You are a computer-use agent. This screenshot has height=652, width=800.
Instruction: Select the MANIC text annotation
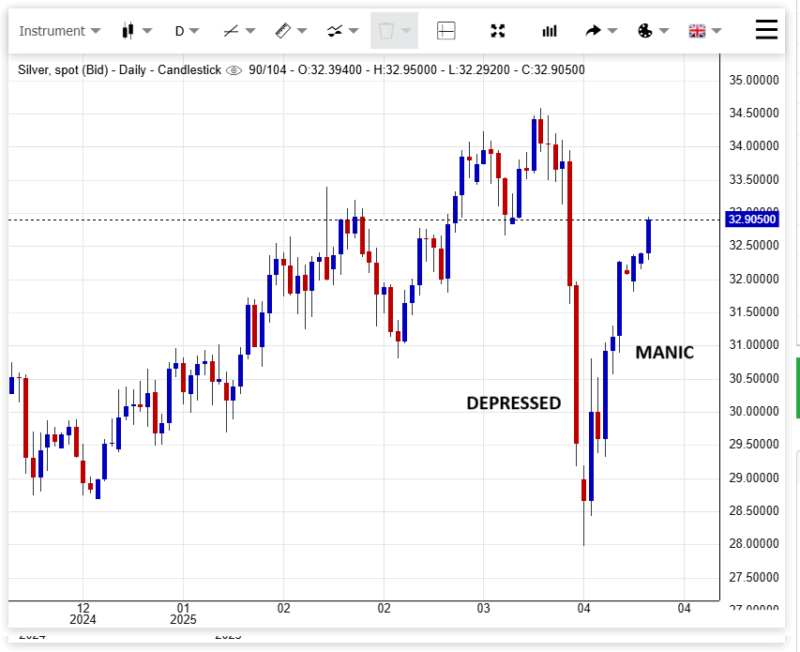pyautogui.click(x=664, y=352)
